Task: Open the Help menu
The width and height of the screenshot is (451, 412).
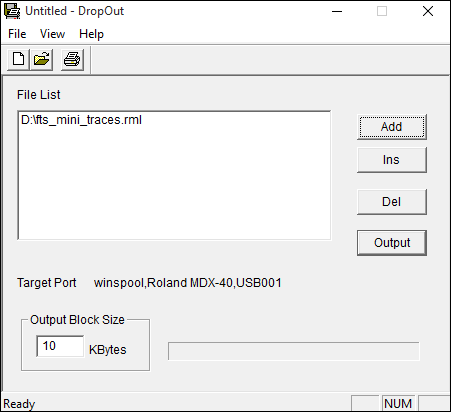Action: point(91,34)
